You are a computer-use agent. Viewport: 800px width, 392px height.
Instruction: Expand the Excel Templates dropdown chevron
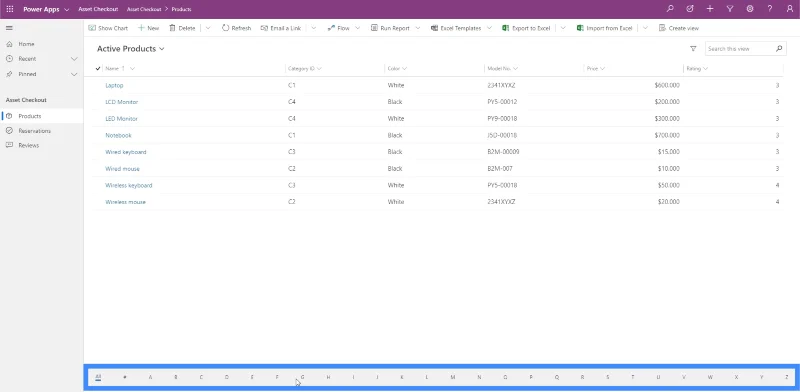tap(489, 28)
